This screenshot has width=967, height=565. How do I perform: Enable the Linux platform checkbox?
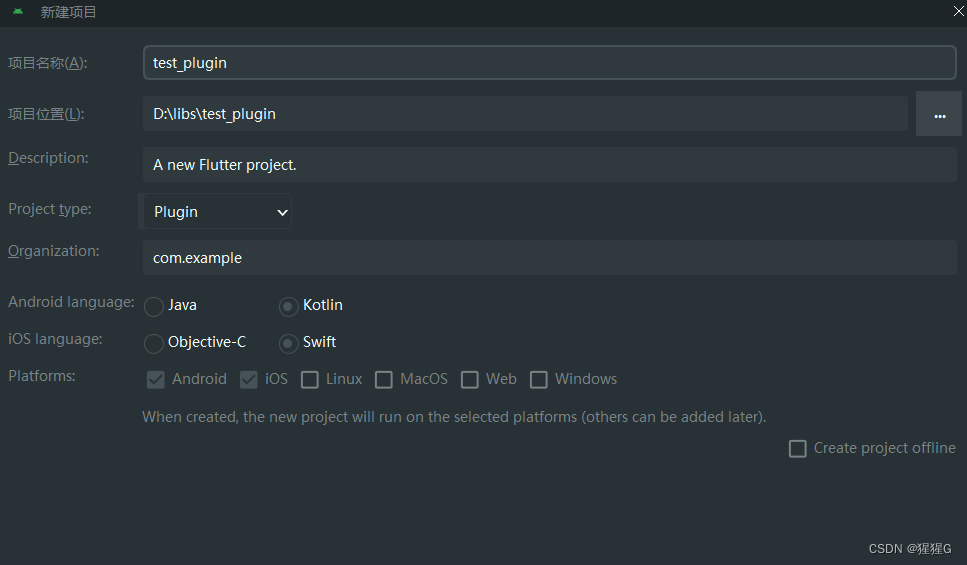[x=310, y=380]
